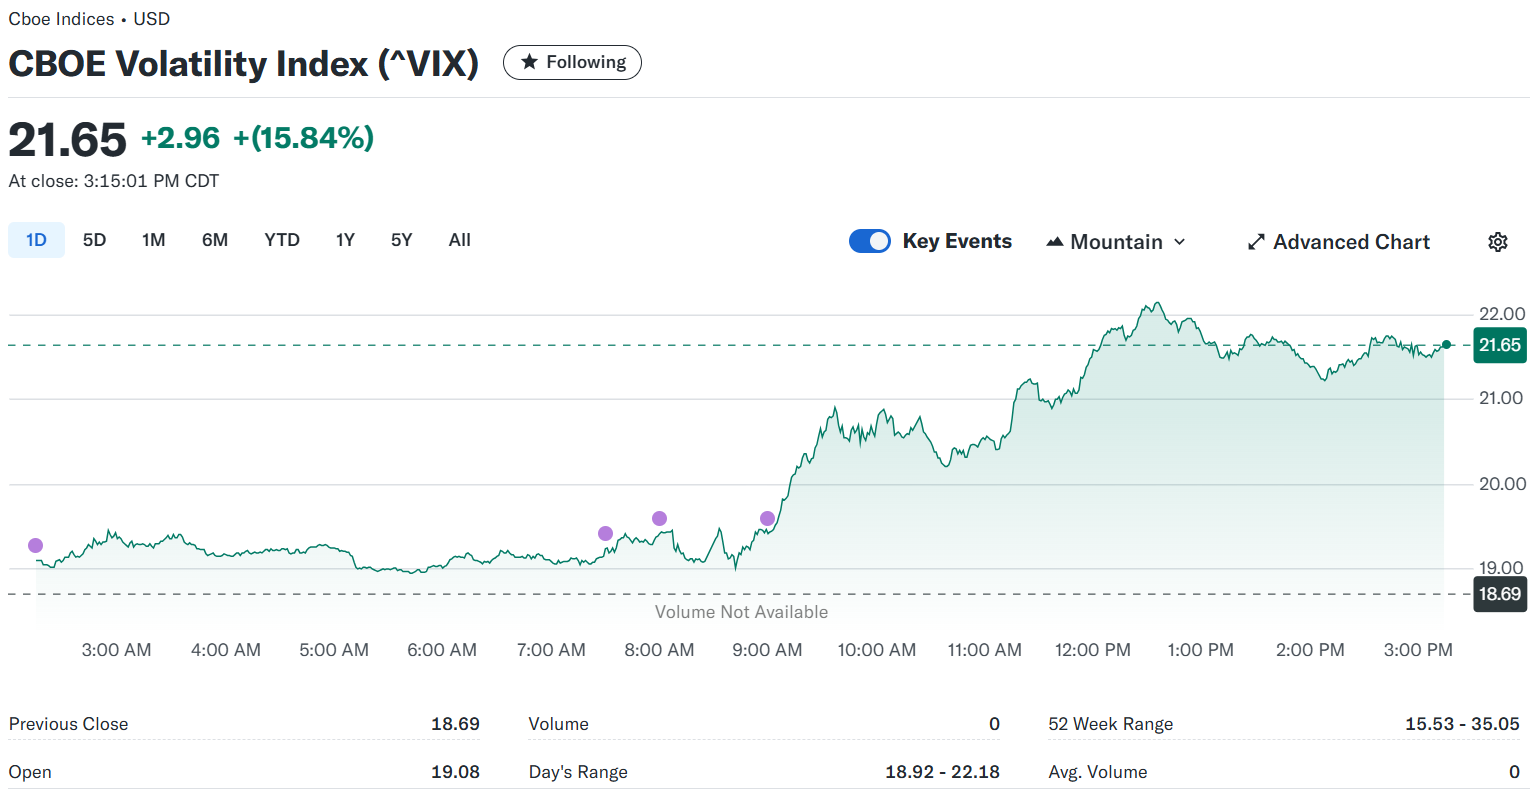
Task: Click the 3:00 AM time axis label
Action: [116, 650]
